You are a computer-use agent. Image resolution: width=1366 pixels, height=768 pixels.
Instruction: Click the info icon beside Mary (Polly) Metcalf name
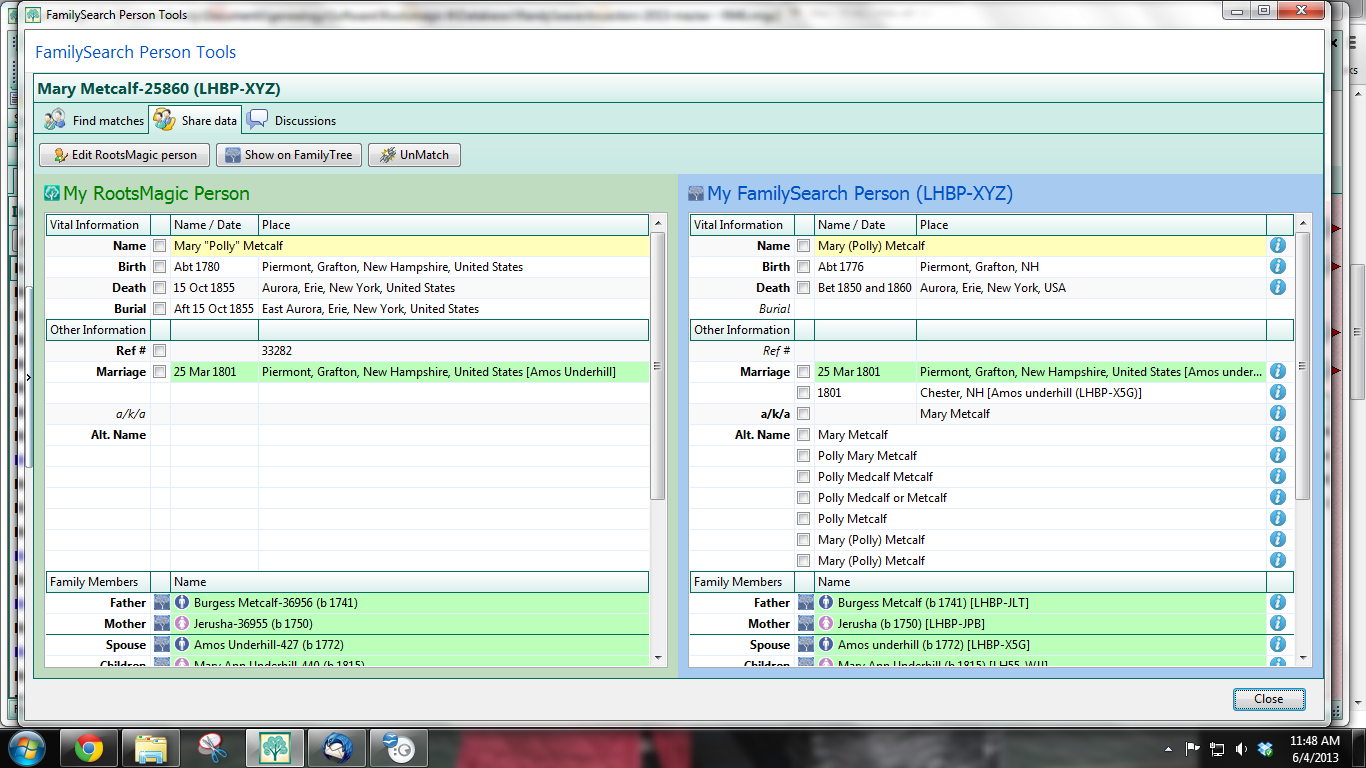[x=1278, y=245]
